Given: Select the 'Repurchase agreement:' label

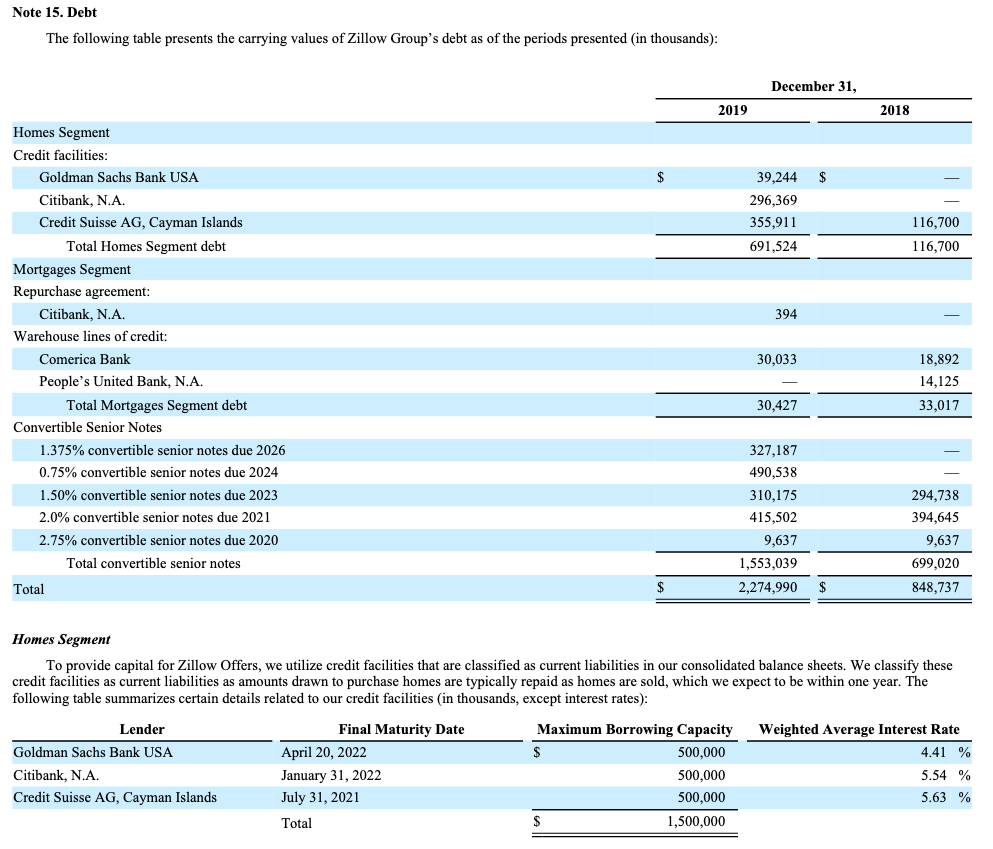Looking at the screenshot, I should [82, 292].
